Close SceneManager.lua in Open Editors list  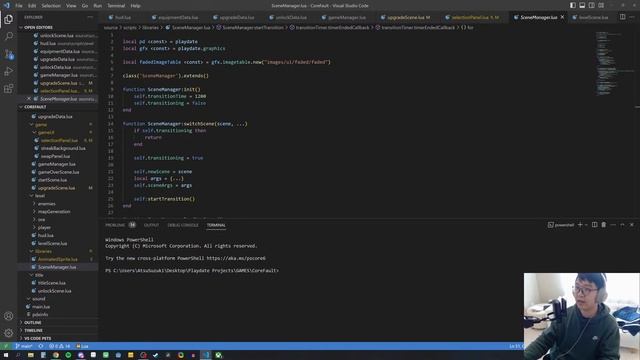click(x=29, y=99)
